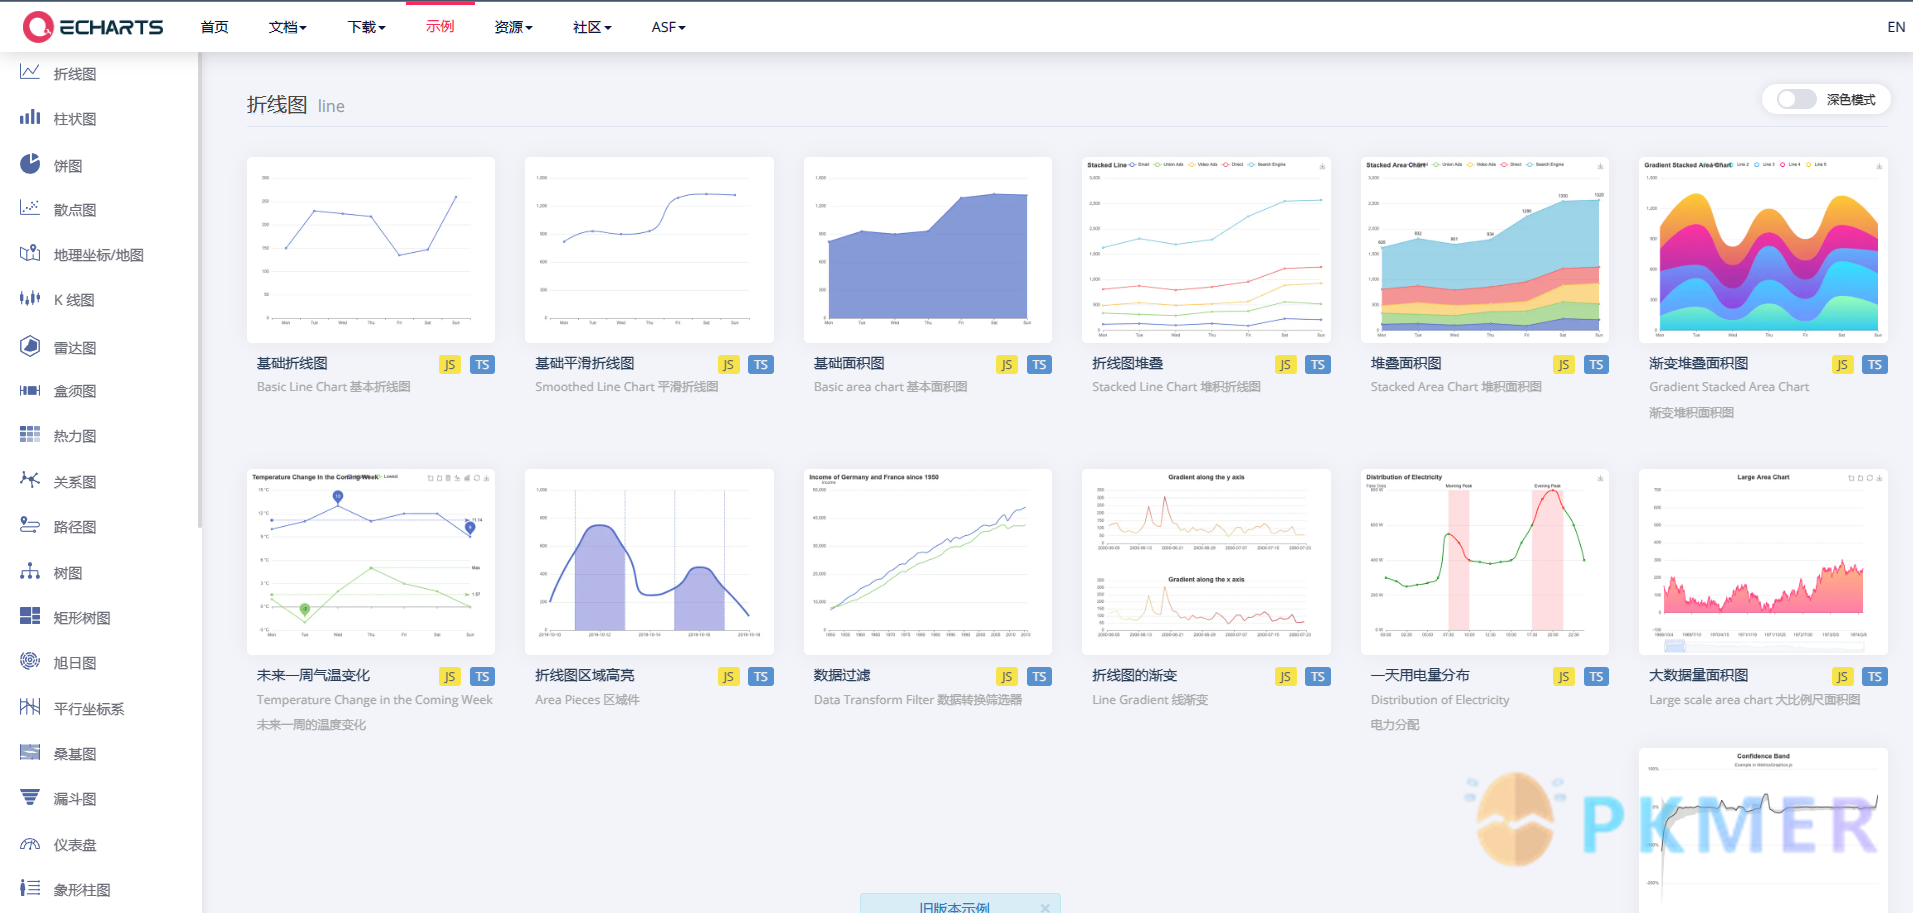Open the lines 路径图 icon
This screenshot has width=1913, height=913.
(30, 525)
